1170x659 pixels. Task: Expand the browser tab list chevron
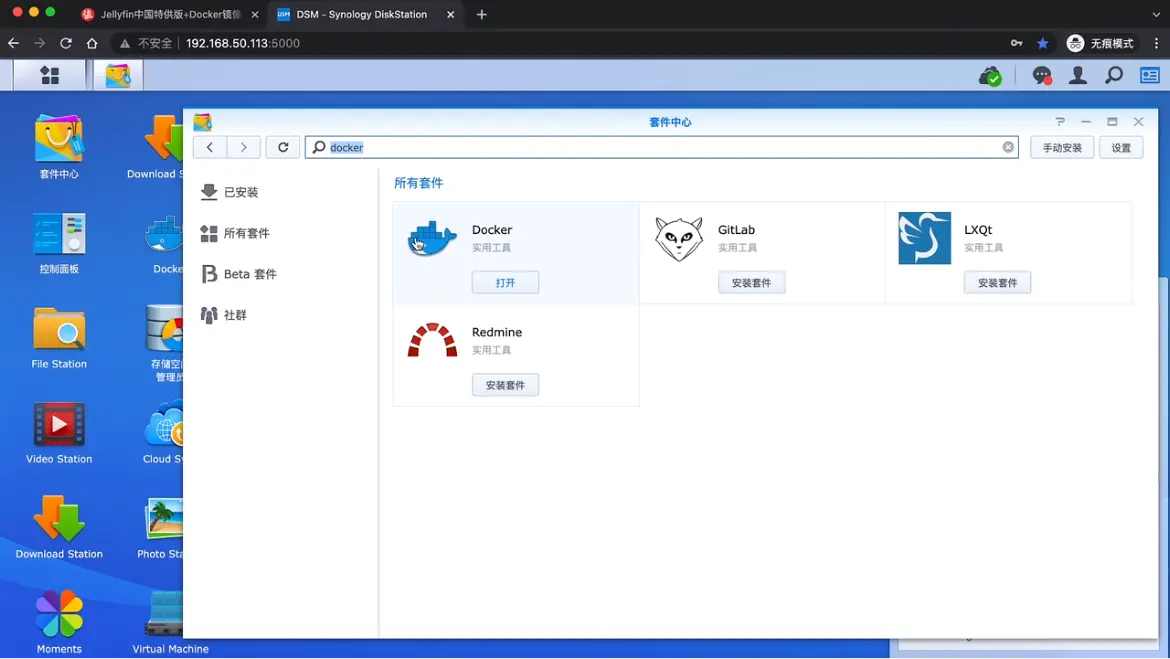coord(1156,15)
